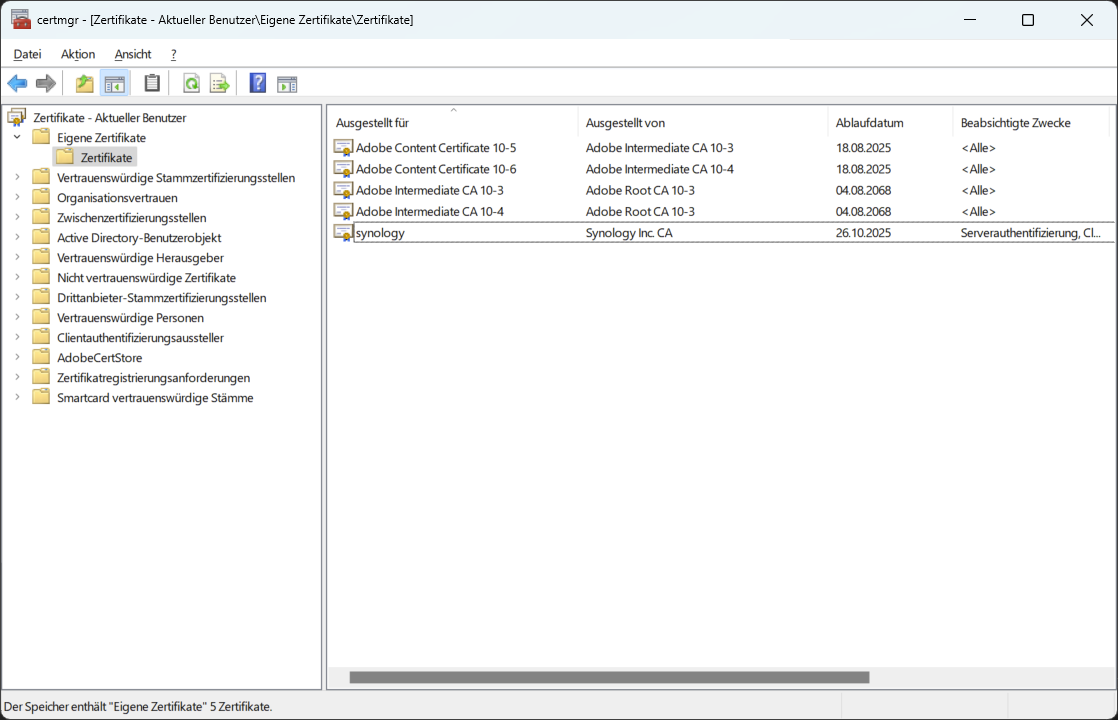
Task: Expand Zertifikatregistrierungsanforderungen node arrow
Action: click(17, 376)
